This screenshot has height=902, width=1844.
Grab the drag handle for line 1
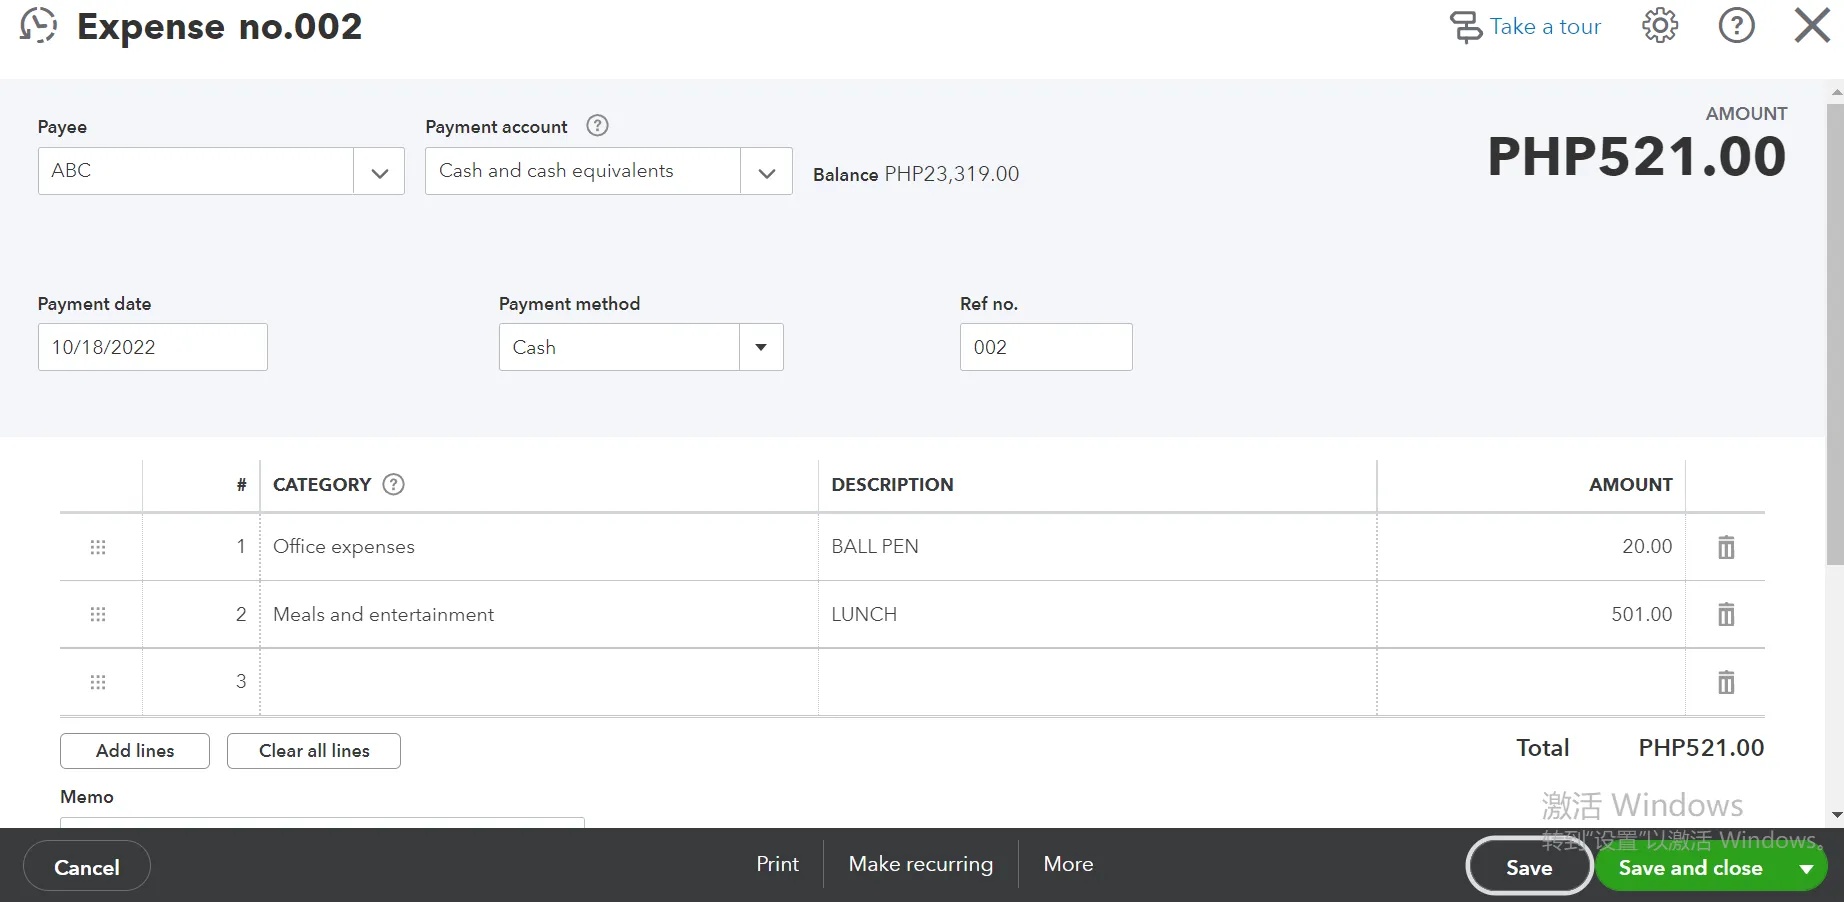pos(98,547)
